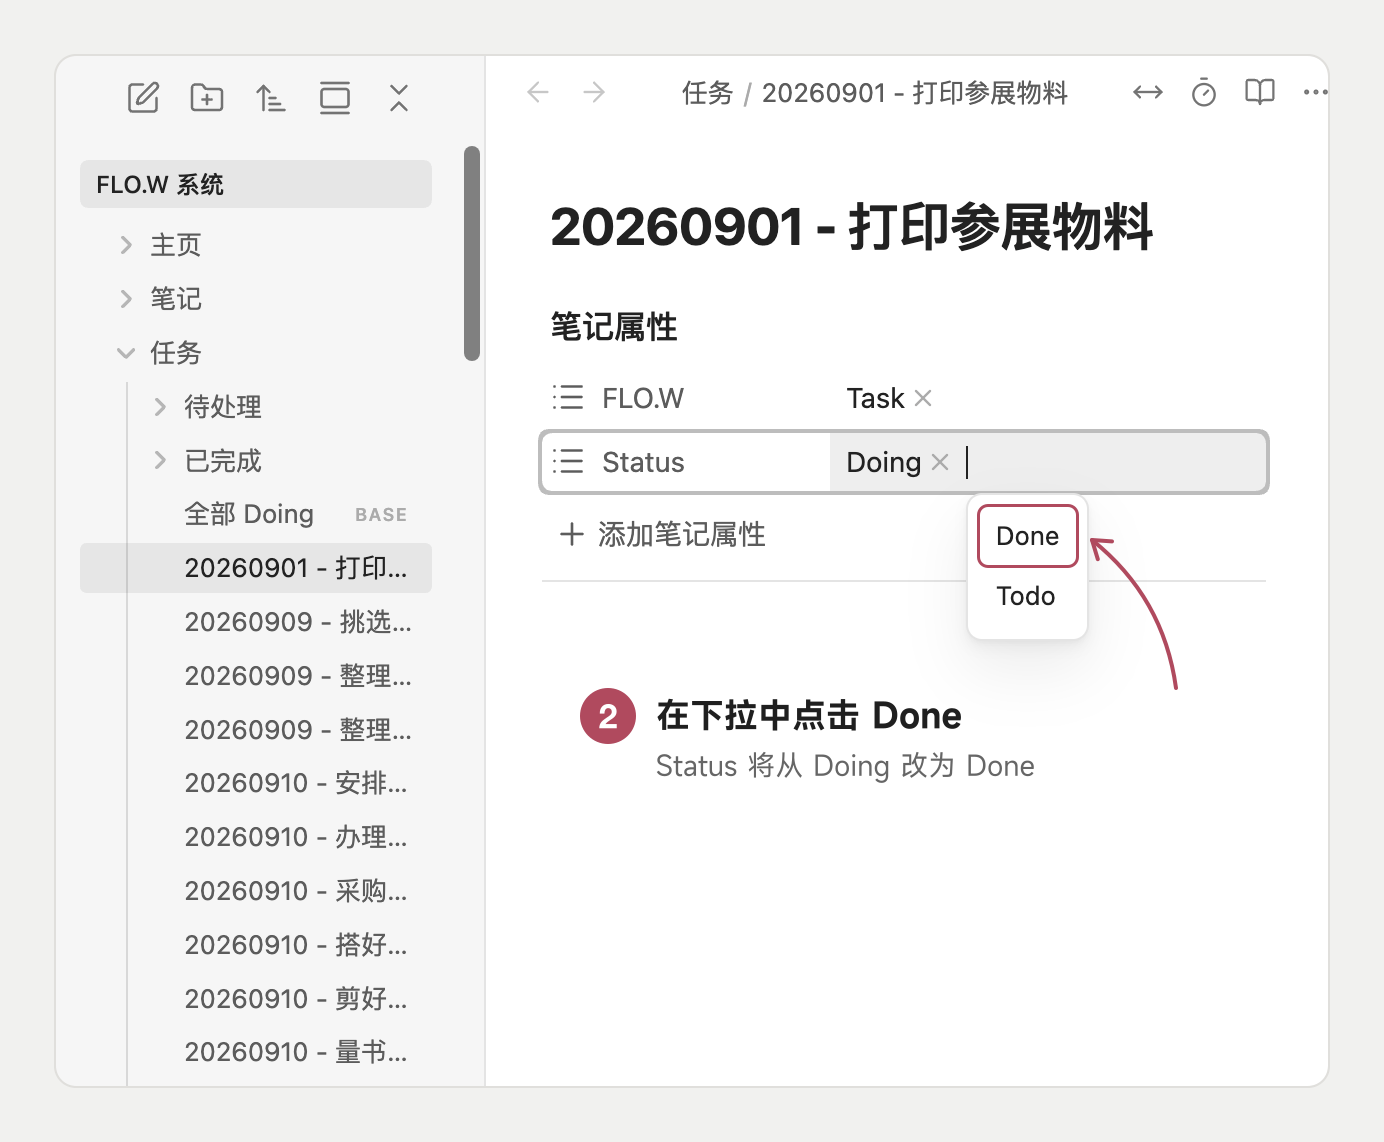Choose Todo from the Status dropdown
Screen dimensions: 1384x1142
pyautogui.click(x=1027, y=596)
